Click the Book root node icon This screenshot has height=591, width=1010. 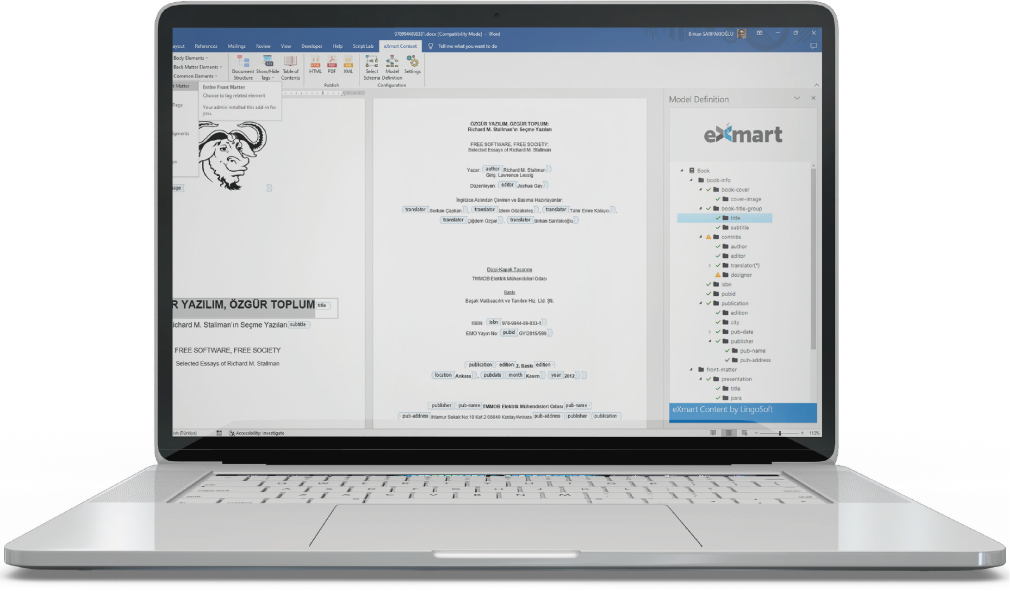(692, 171)
